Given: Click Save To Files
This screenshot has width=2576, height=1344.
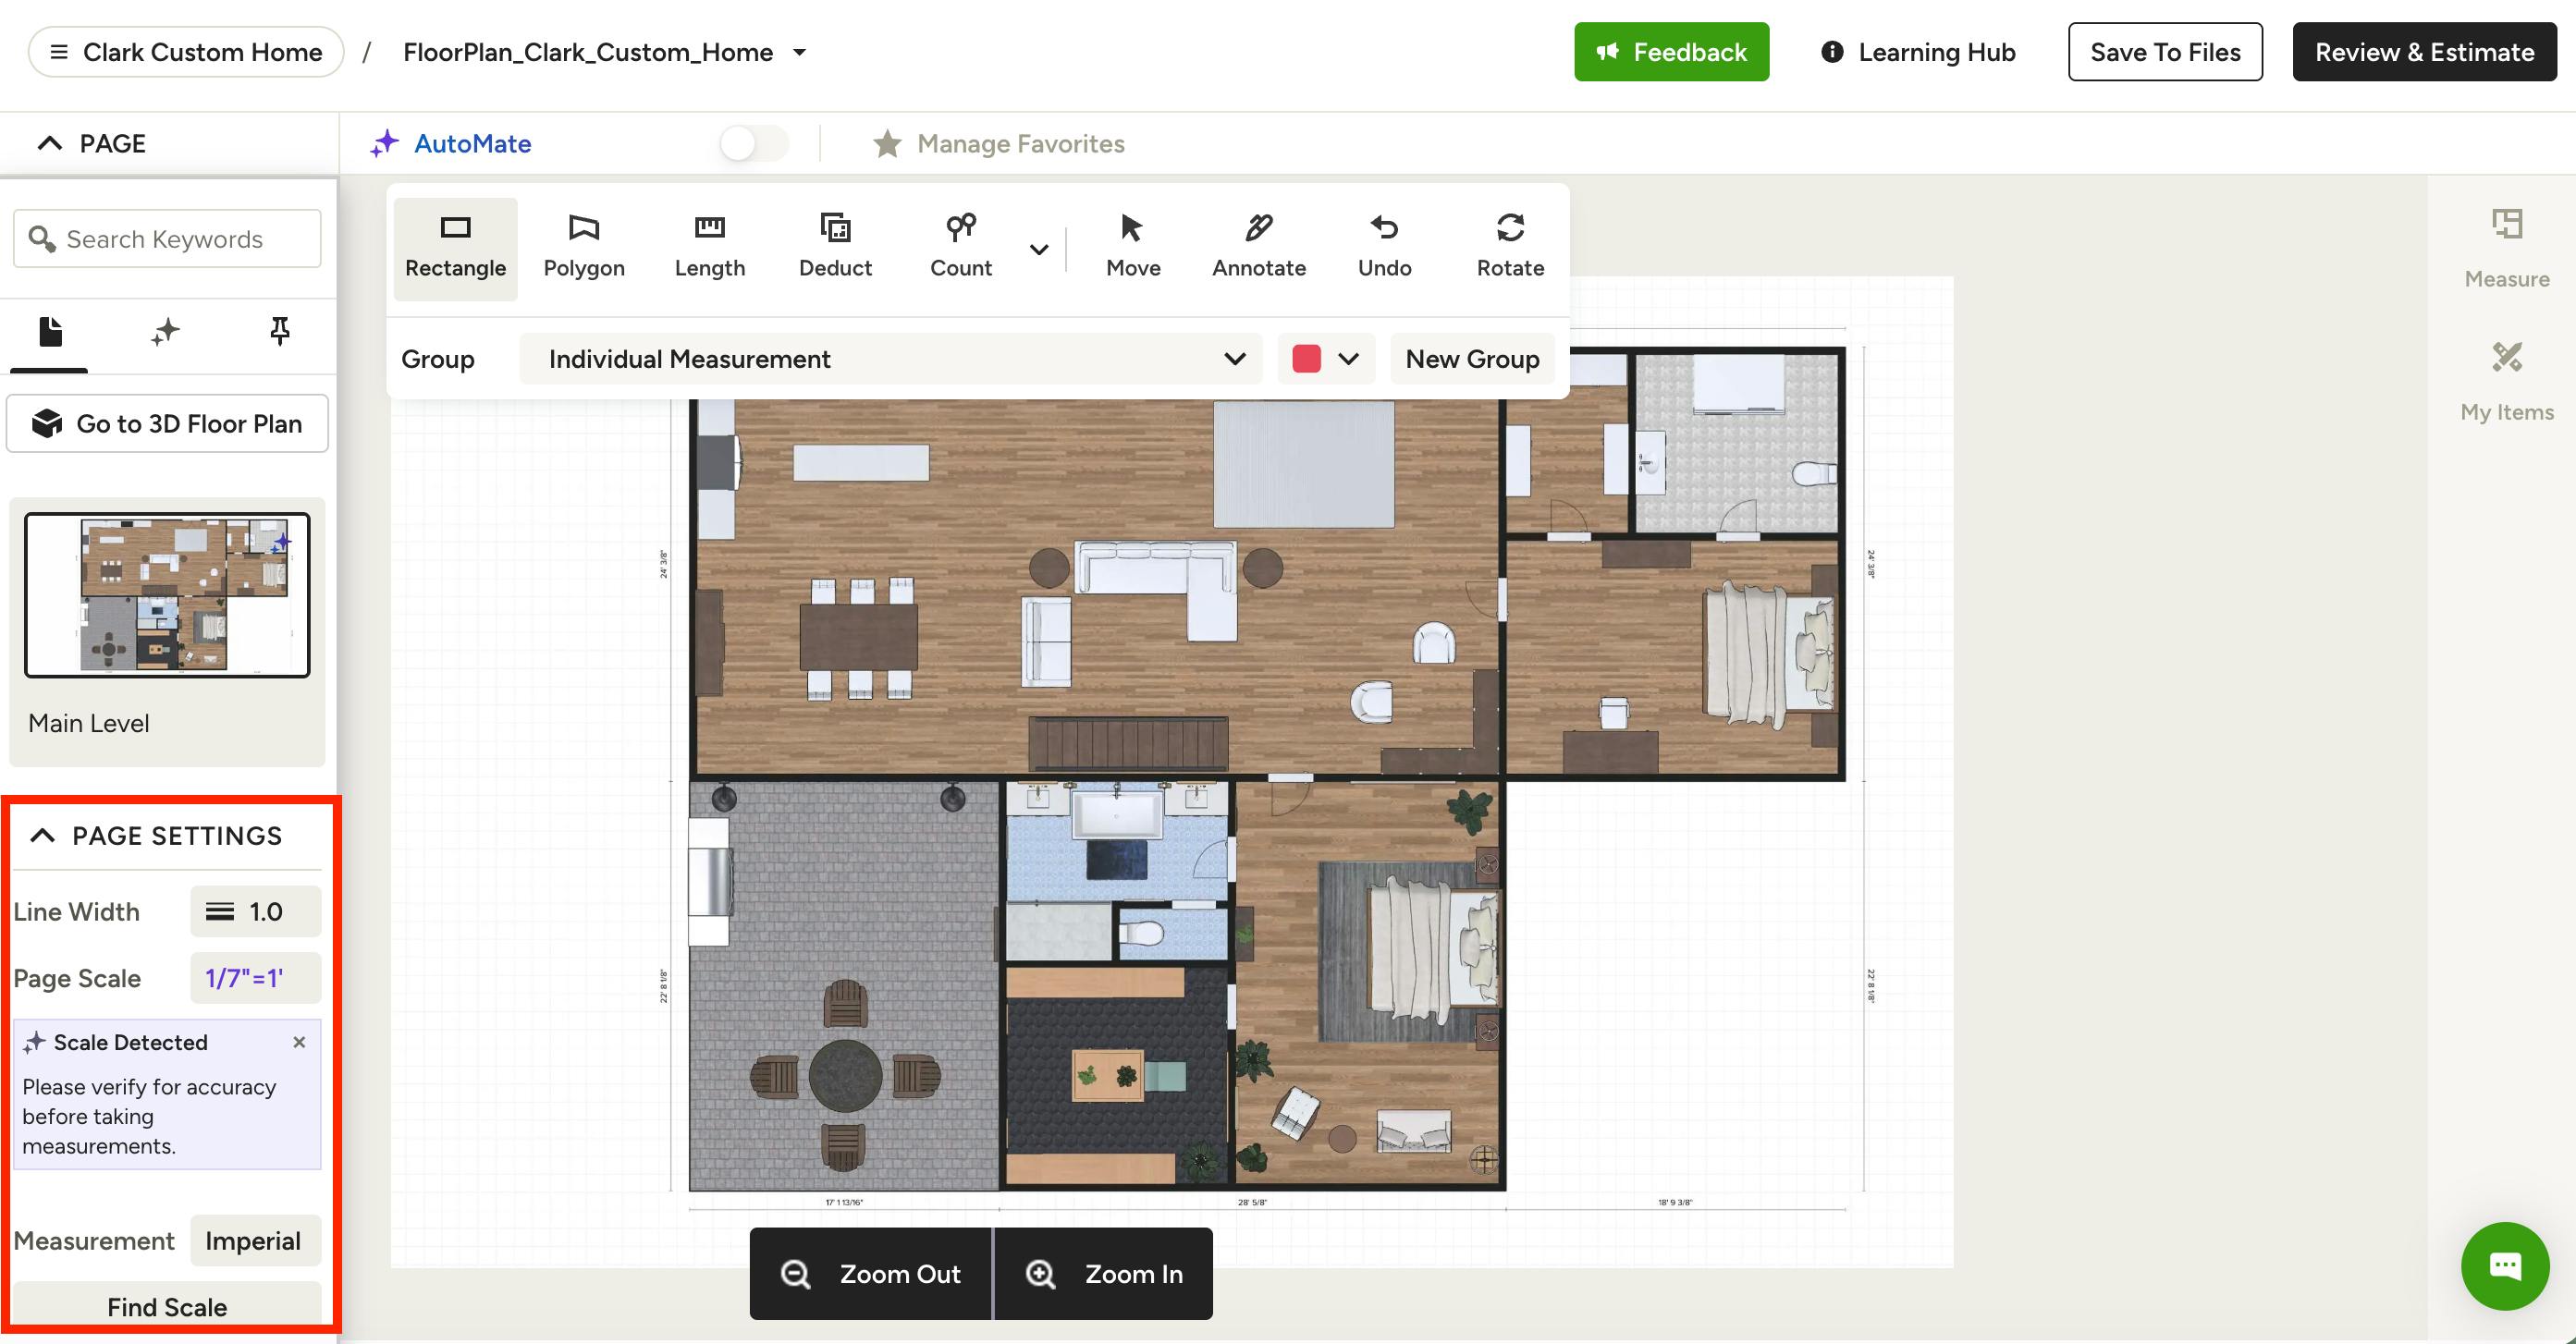Looking at the screenshot, I should [x=2164, y=52].
